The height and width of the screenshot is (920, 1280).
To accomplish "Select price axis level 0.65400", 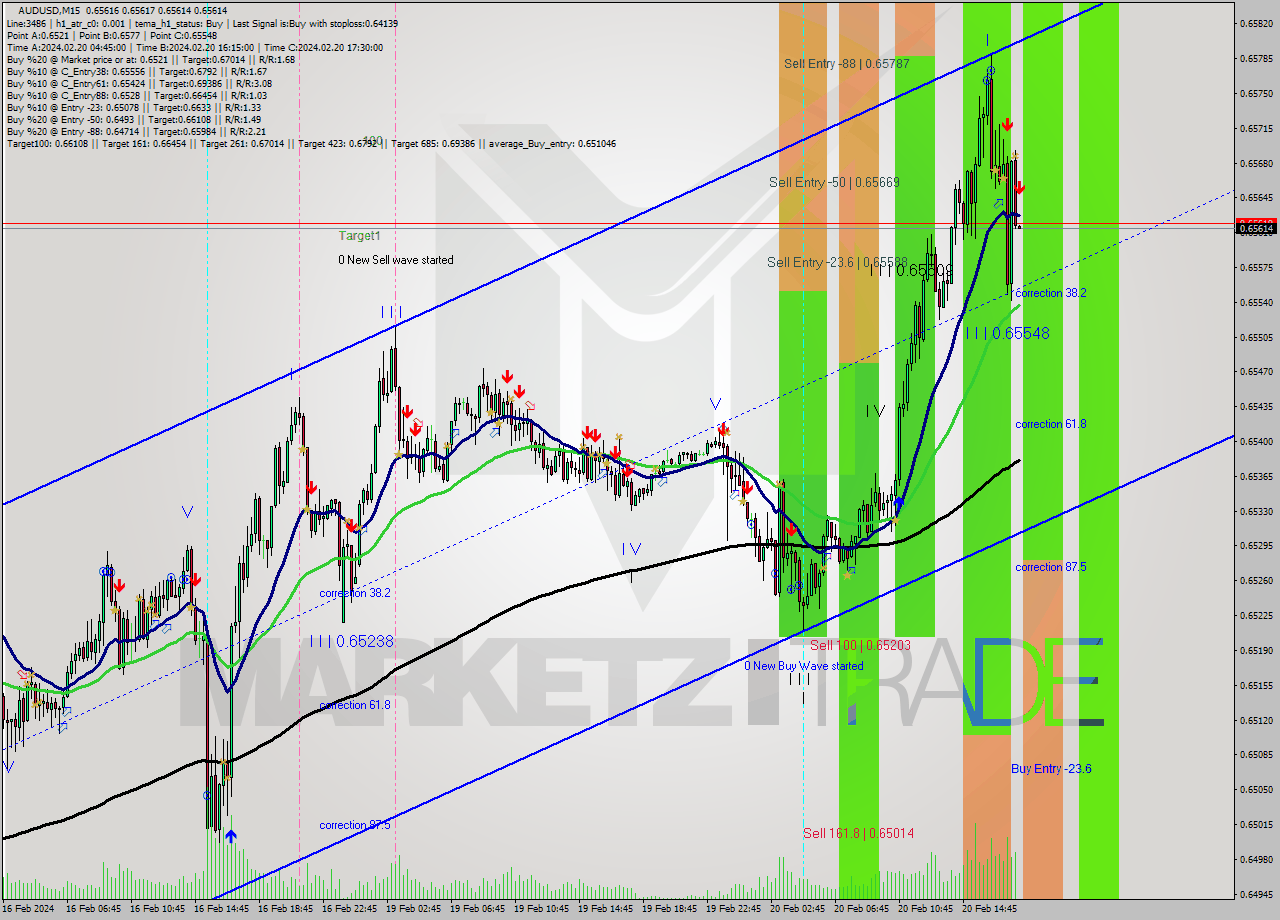I will (1256, 441).
